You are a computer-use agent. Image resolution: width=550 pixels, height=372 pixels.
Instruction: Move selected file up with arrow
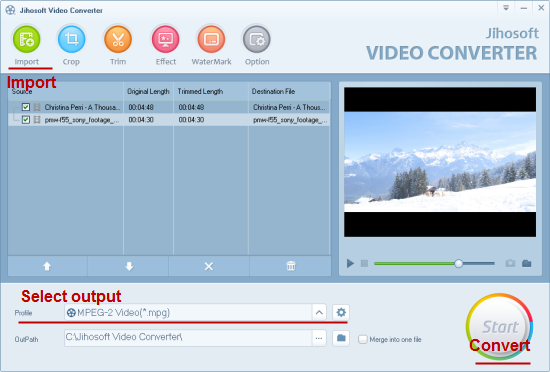tap(47, 266)
